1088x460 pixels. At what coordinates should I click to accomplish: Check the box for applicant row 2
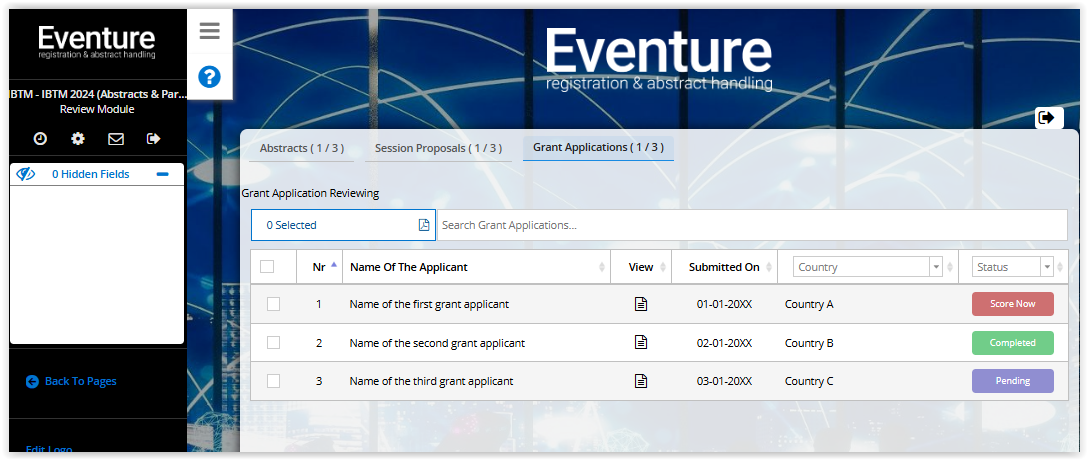(x=273, y=342)
